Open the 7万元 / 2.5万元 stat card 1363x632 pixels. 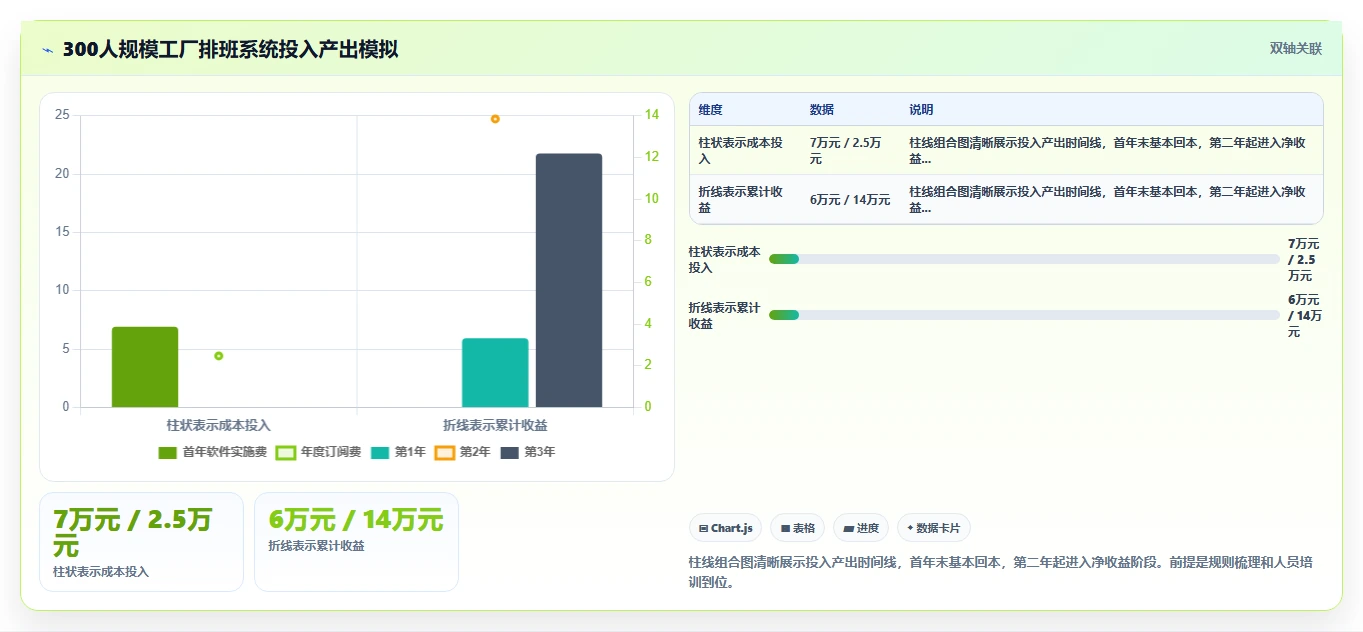[141, 542]
